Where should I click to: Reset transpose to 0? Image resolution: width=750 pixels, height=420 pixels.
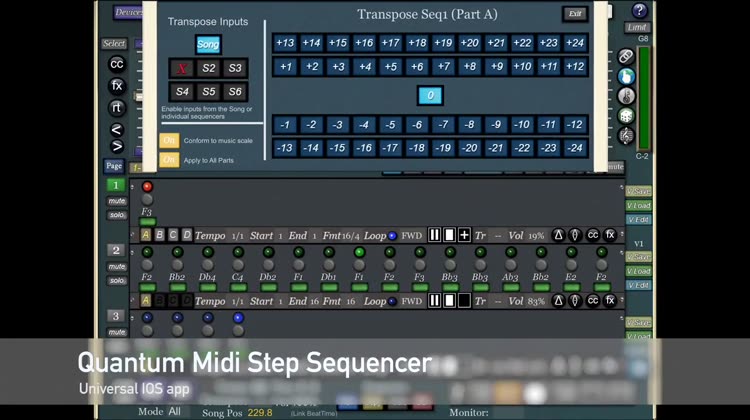point(430,95)
